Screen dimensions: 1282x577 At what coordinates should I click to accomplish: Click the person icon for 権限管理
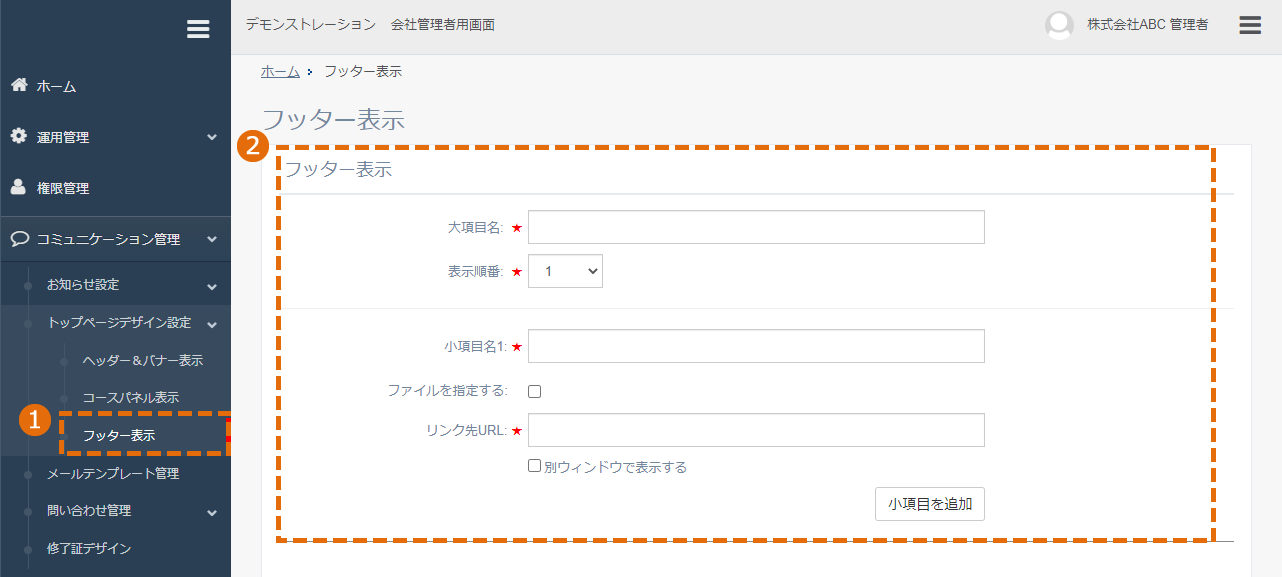[x=18, y=187]
